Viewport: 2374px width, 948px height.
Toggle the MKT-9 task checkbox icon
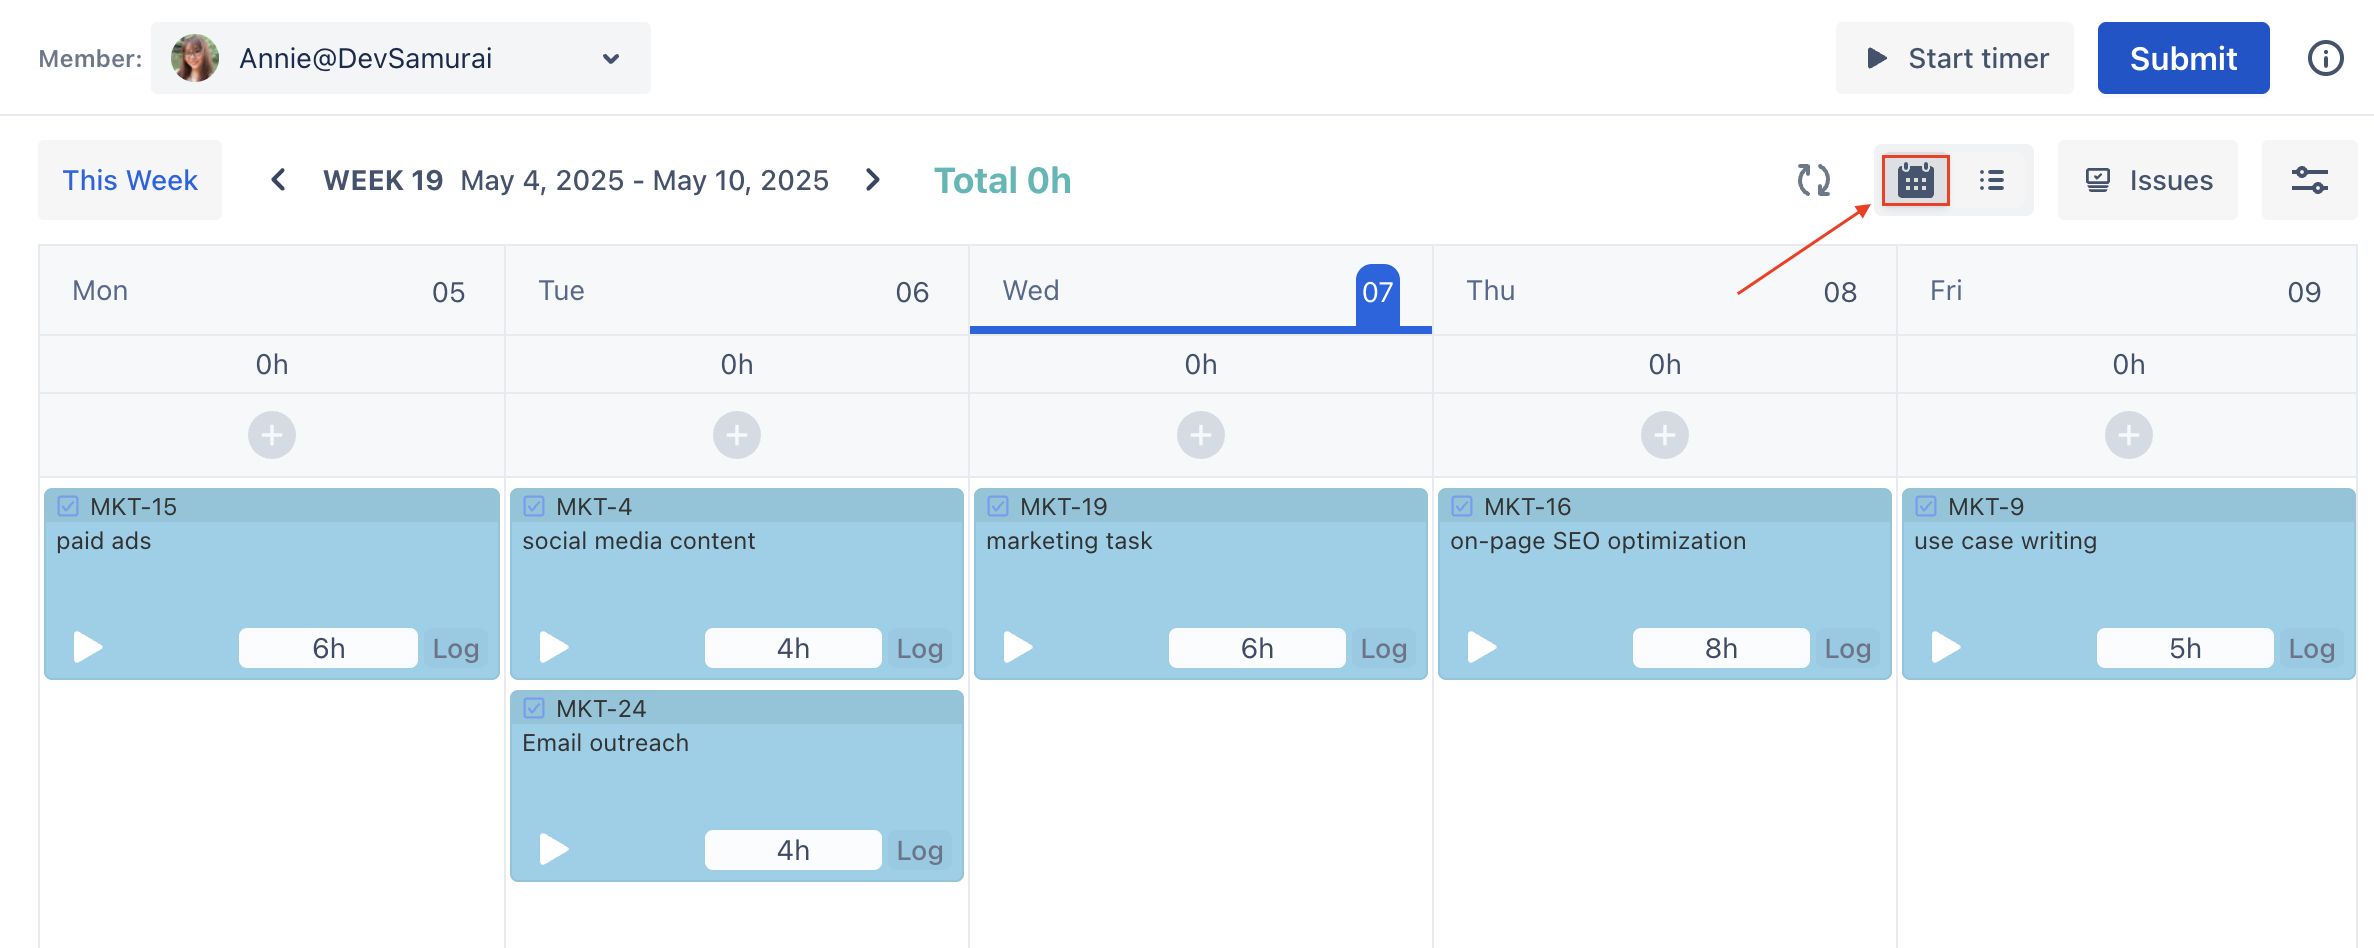[x=1926, y=506]
